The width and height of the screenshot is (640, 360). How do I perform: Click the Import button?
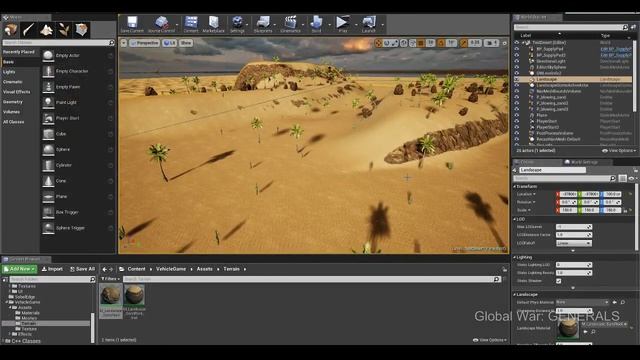tap(52, 269)
